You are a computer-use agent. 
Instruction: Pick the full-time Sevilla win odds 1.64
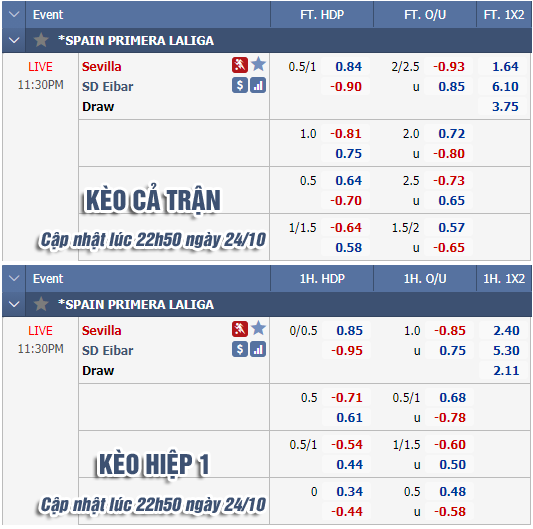[505, 66]
